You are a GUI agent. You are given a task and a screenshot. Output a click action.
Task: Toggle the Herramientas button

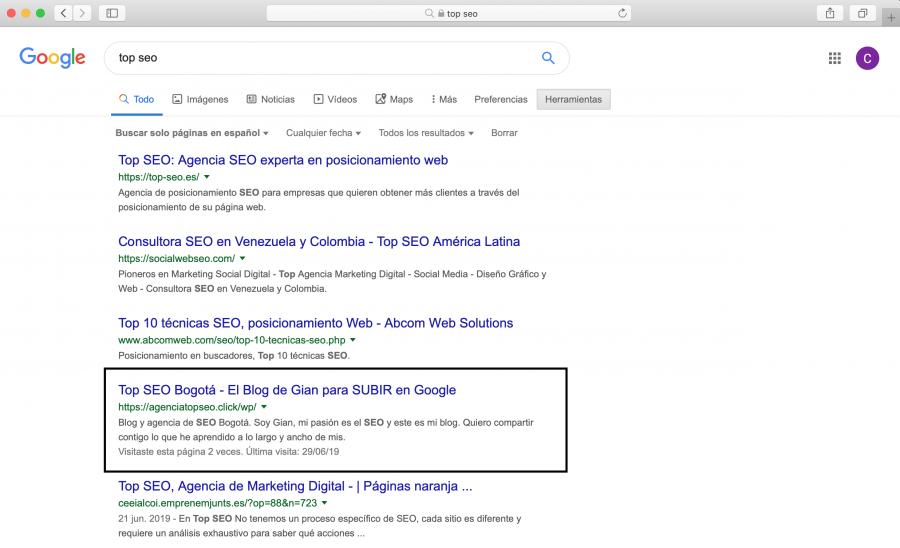tap(573, 99)
